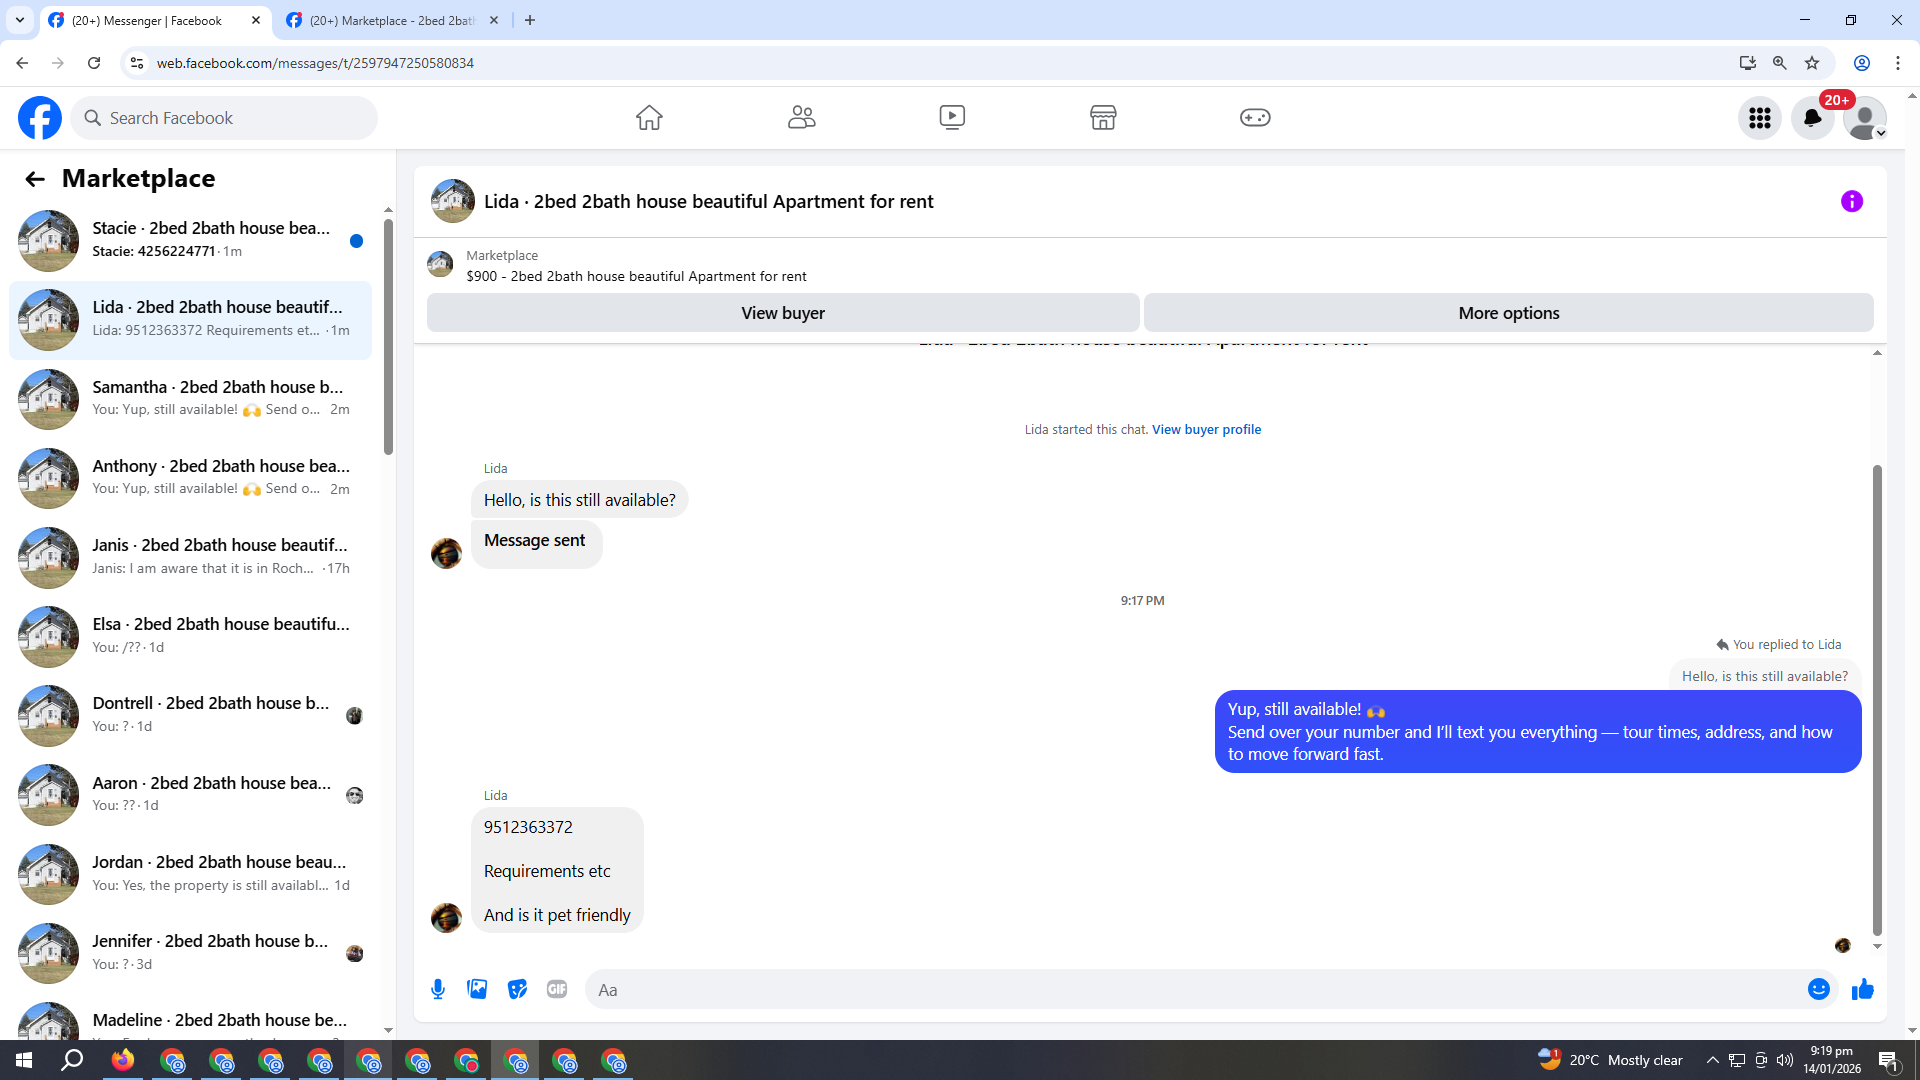Open Facebook Marketplace storefront icon
Viewport: 1920px width, 1080px height.
point(1102,117)
